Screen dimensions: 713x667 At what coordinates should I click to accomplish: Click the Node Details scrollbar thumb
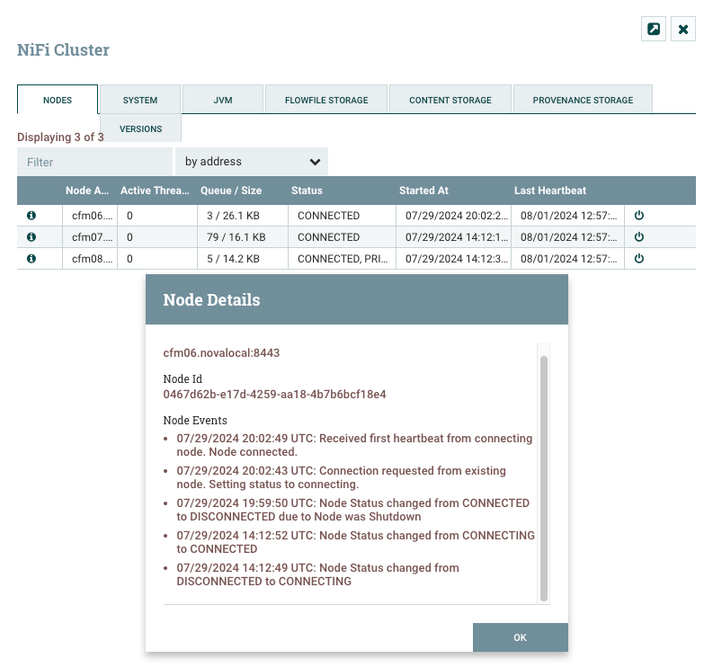tap(543, 478)
